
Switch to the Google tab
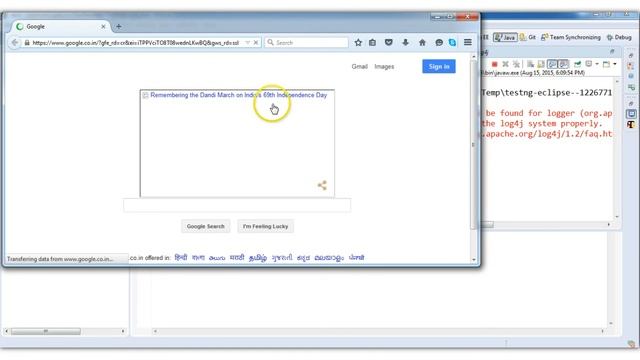coord(59,27)
